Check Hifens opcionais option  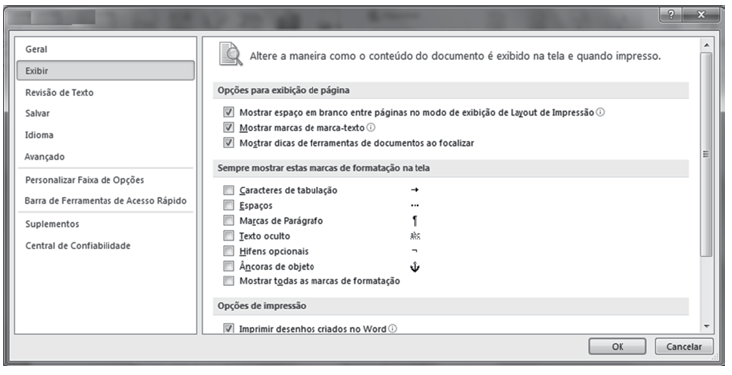click(x=228, y=251)
